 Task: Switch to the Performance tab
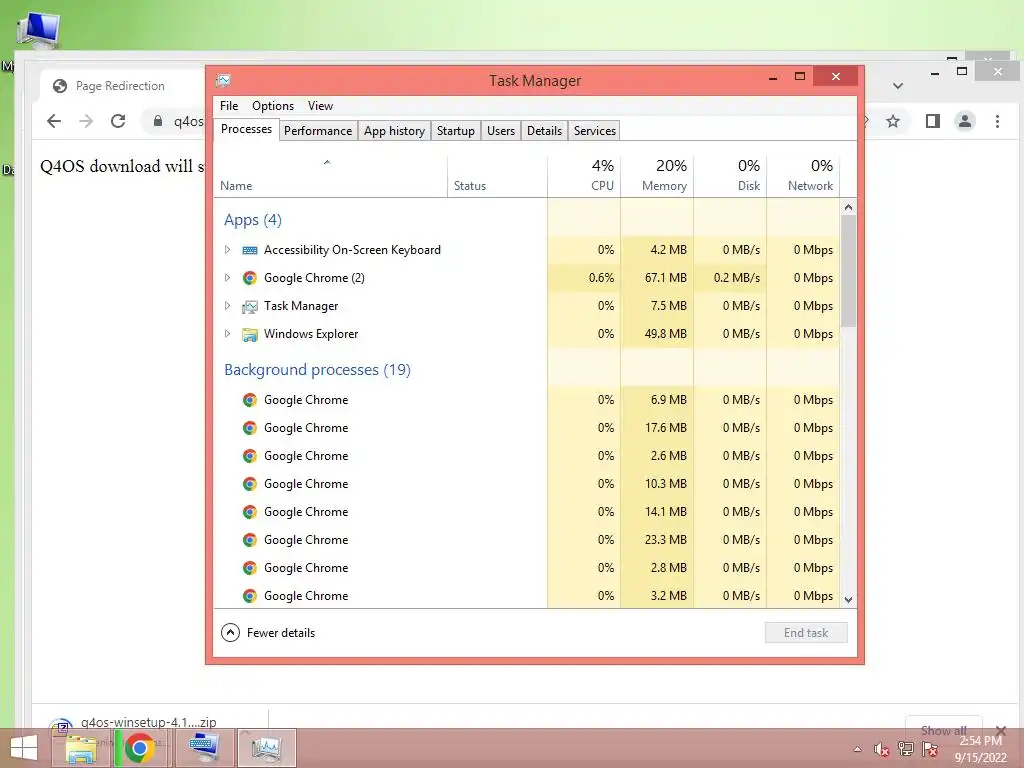pos(318,131)
